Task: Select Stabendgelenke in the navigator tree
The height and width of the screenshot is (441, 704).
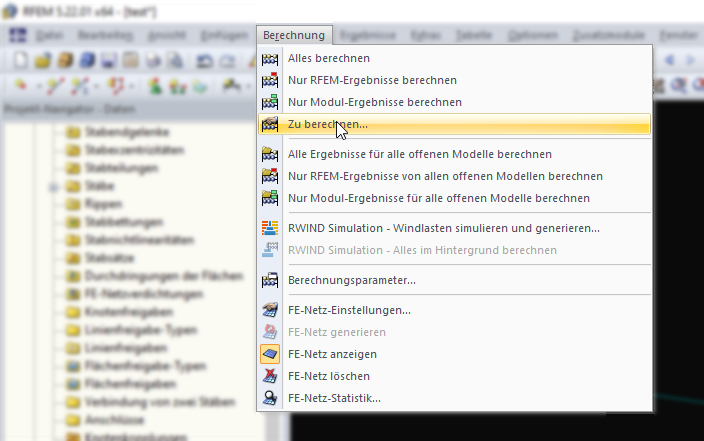Action: pos(127,132)
